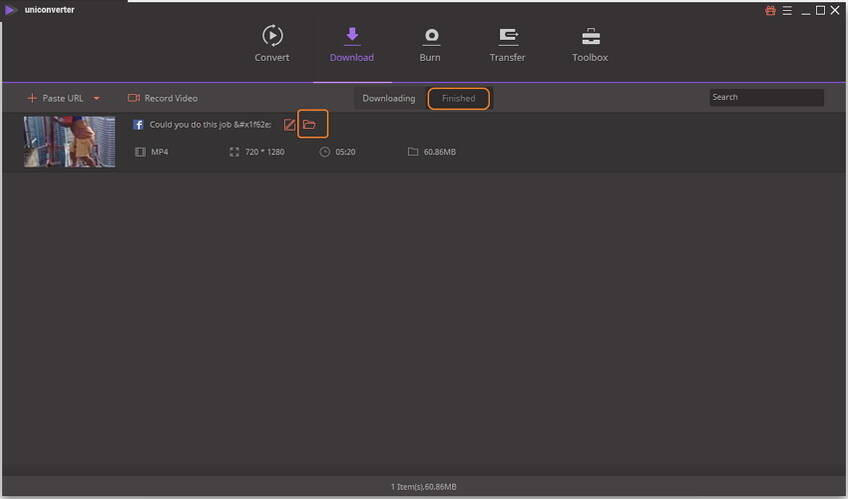The height and width of the screenshot is (499, 848).
Task: Click the Search input field
Action: click(x=766, y=97)
